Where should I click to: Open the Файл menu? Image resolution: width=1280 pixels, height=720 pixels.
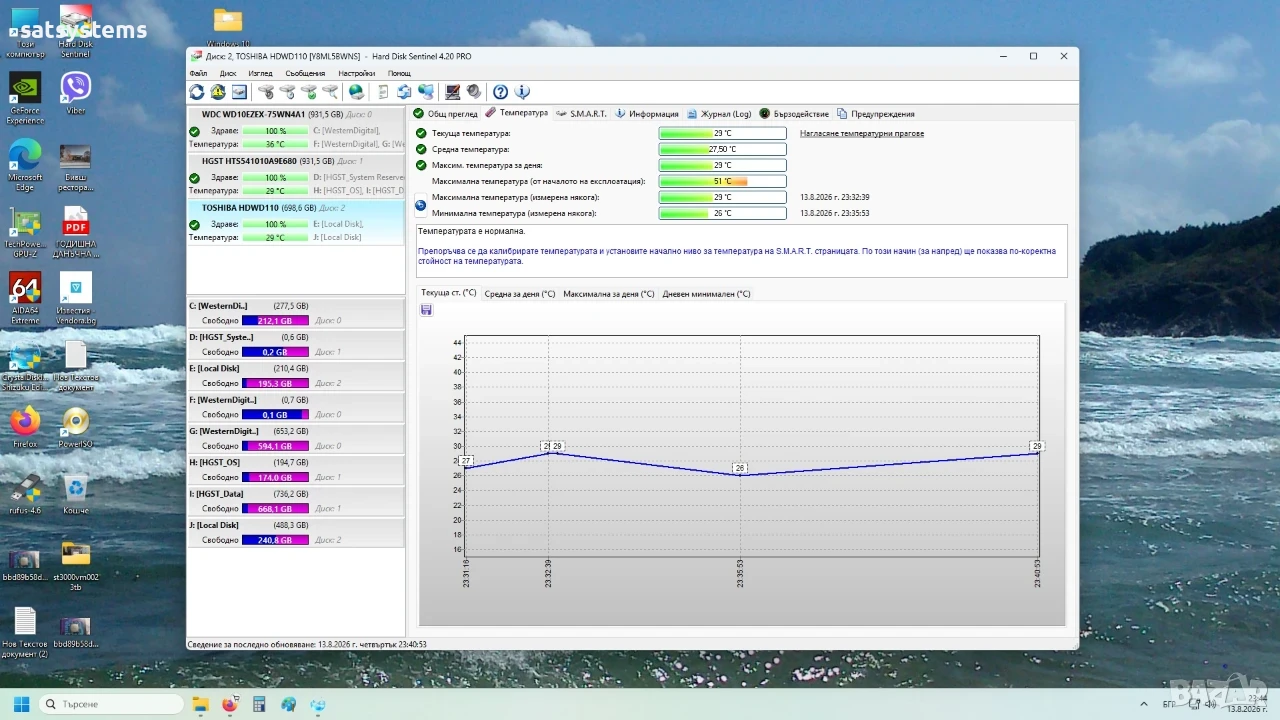pyautogui.click(x=198, y=73)
